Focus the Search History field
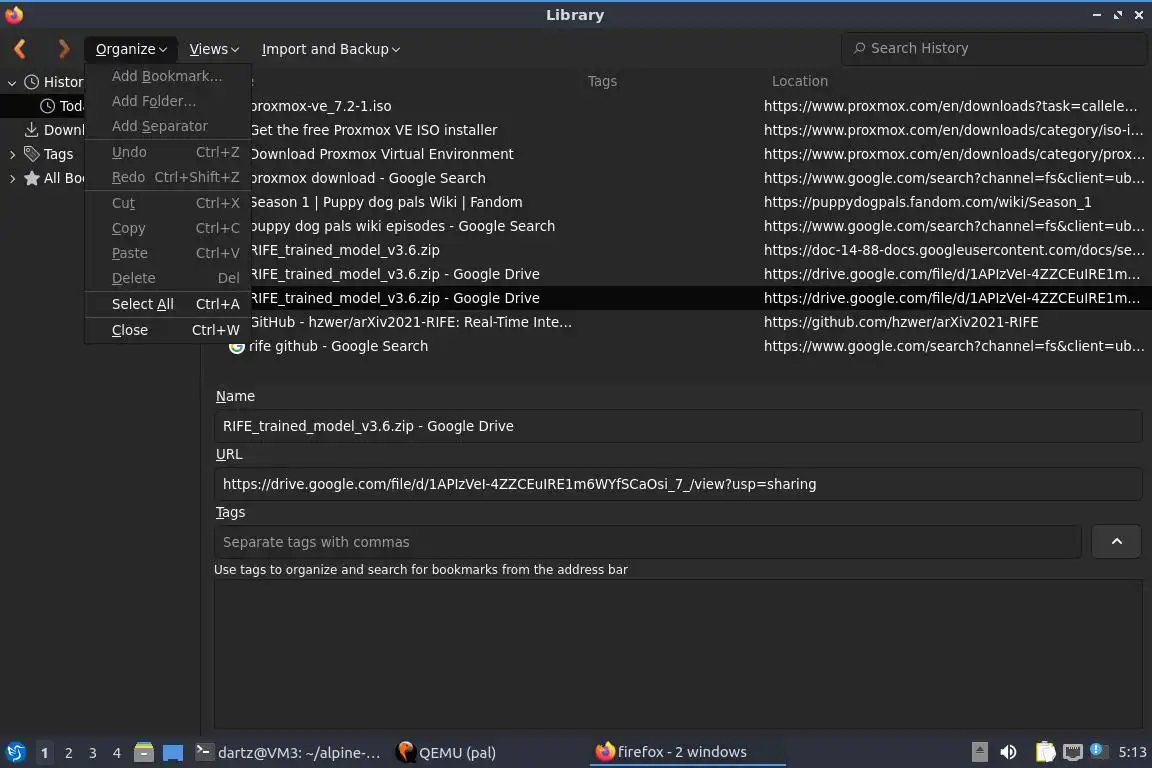The image size is (1152, 768). [x=994, y=49]
